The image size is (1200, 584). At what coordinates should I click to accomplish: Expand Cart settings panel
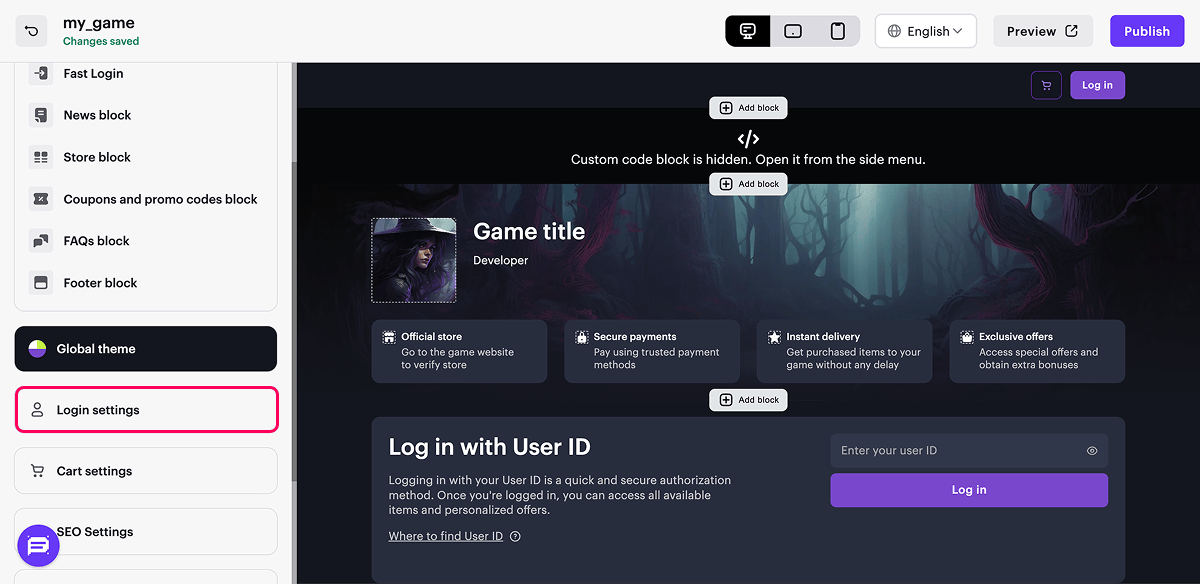click(x=145, y=471)
